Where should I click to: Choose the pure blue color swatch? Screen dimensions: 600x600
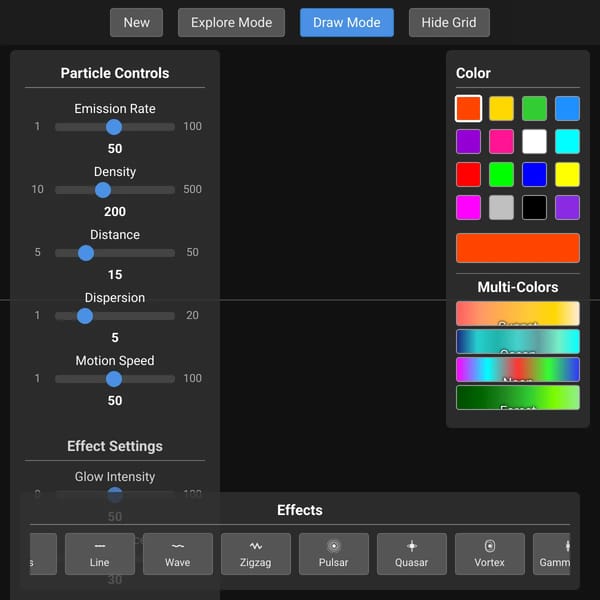click(534, 174)
